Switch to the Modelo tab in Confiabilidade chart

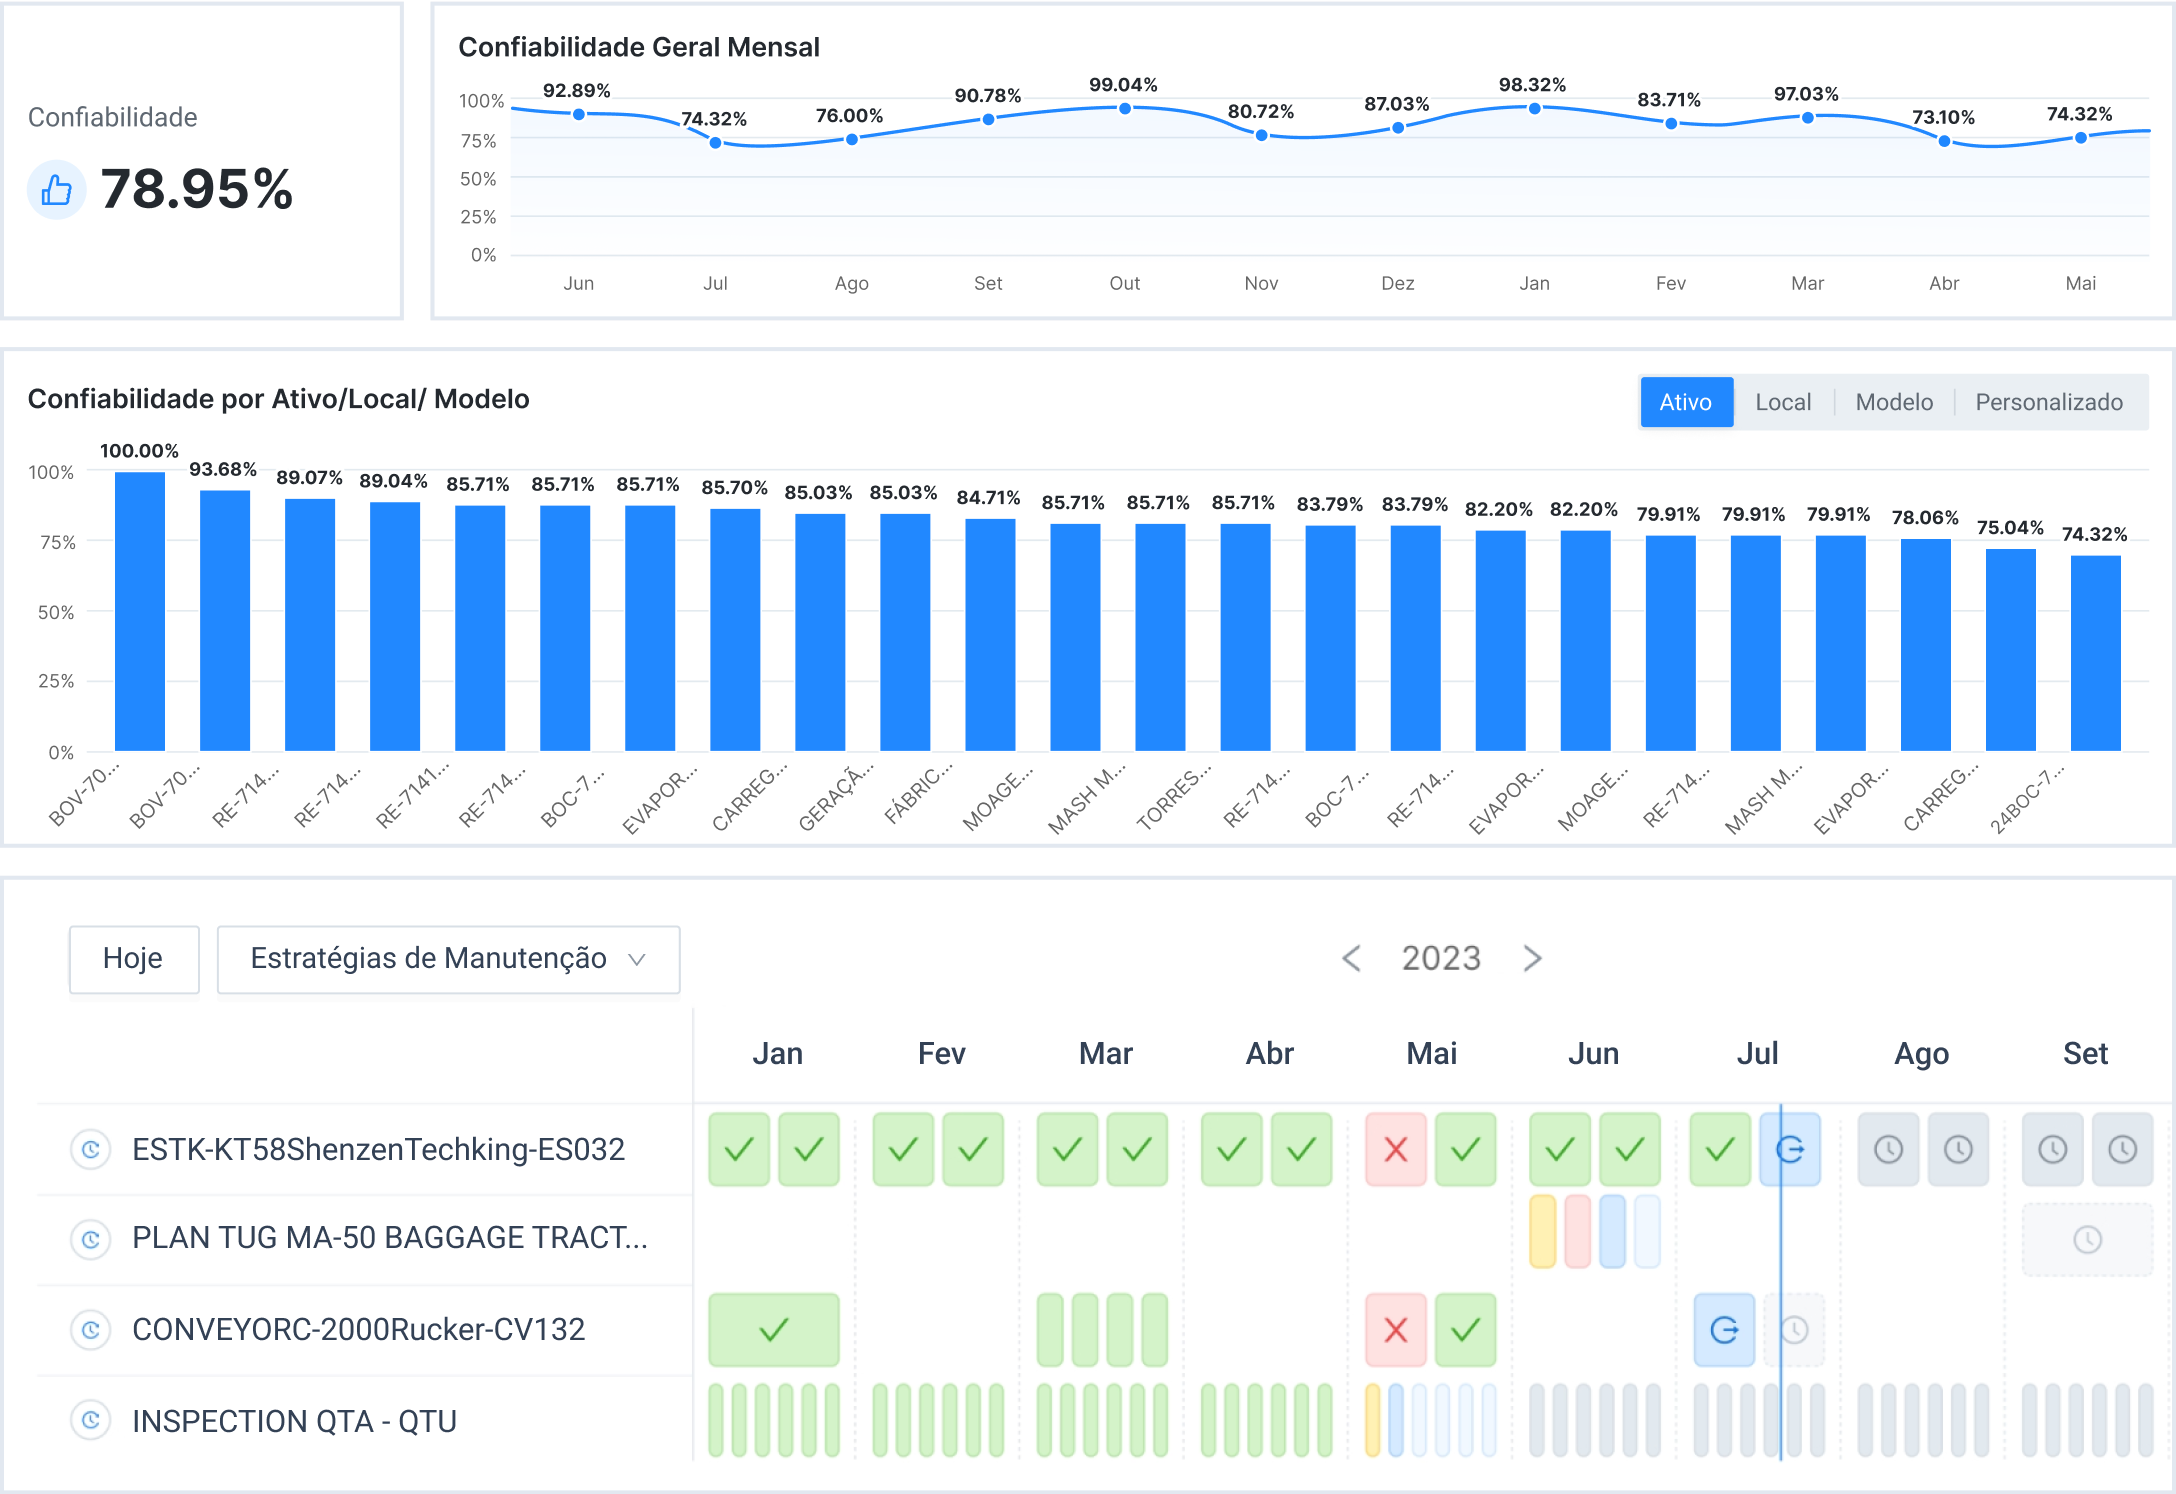coord(1897,397)
